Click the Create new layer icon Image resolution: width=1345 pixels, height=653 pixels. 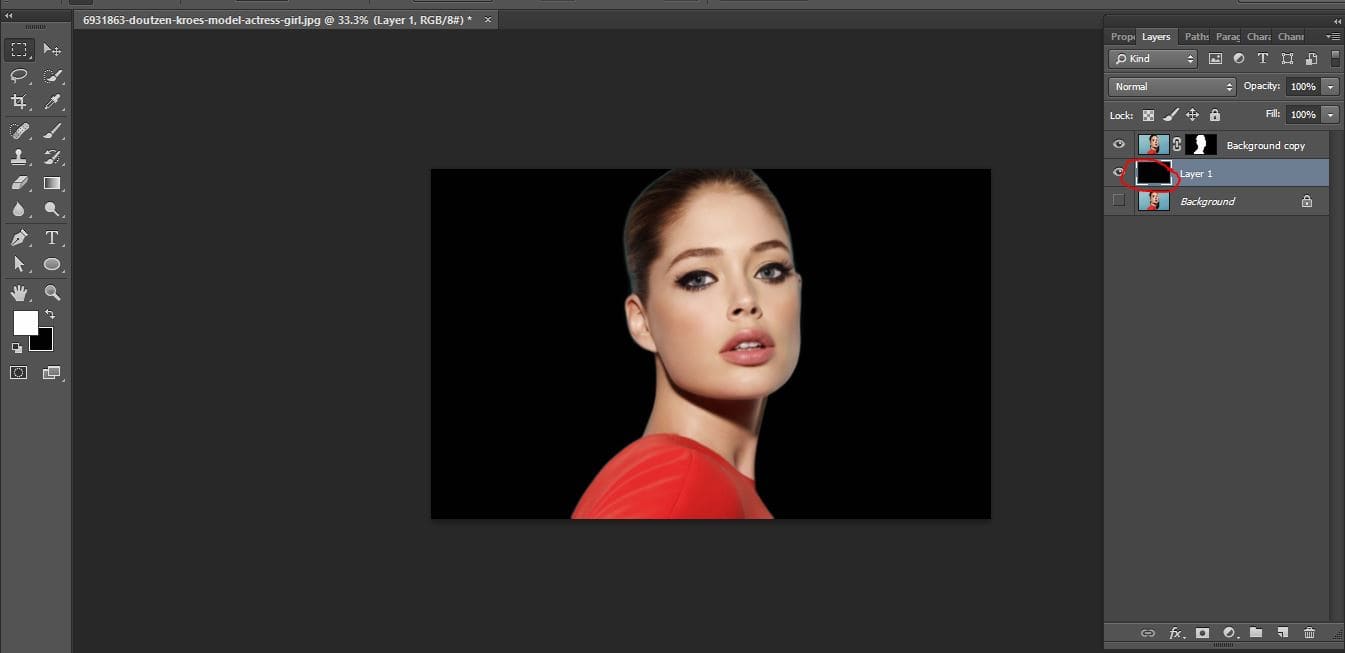point(1283,632)
